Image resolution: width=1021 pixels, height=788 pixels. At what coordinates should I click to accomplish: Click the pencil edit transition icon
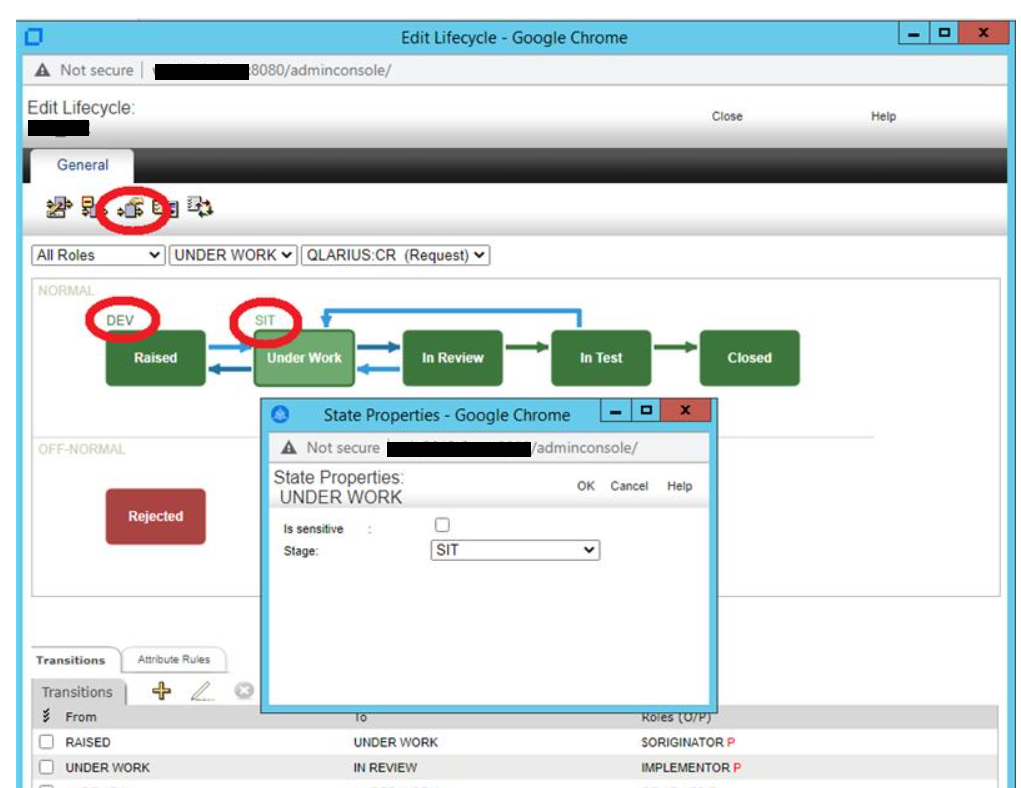point(203,690)
